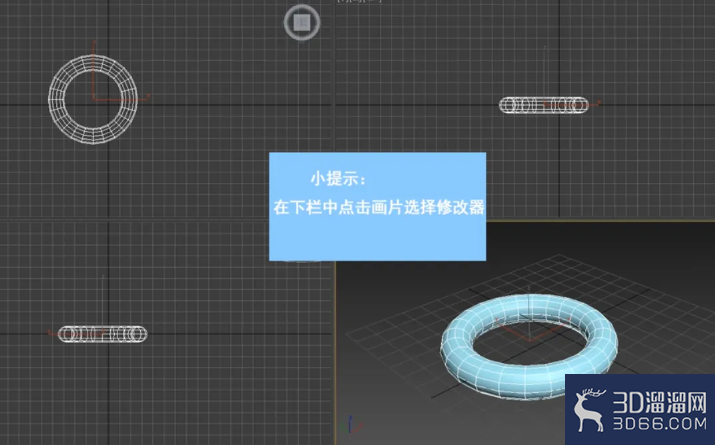Select the flat torus wireframe in the upper-right viewport
Viewport: 715px width, 445px height.
(x=544, y=105)
